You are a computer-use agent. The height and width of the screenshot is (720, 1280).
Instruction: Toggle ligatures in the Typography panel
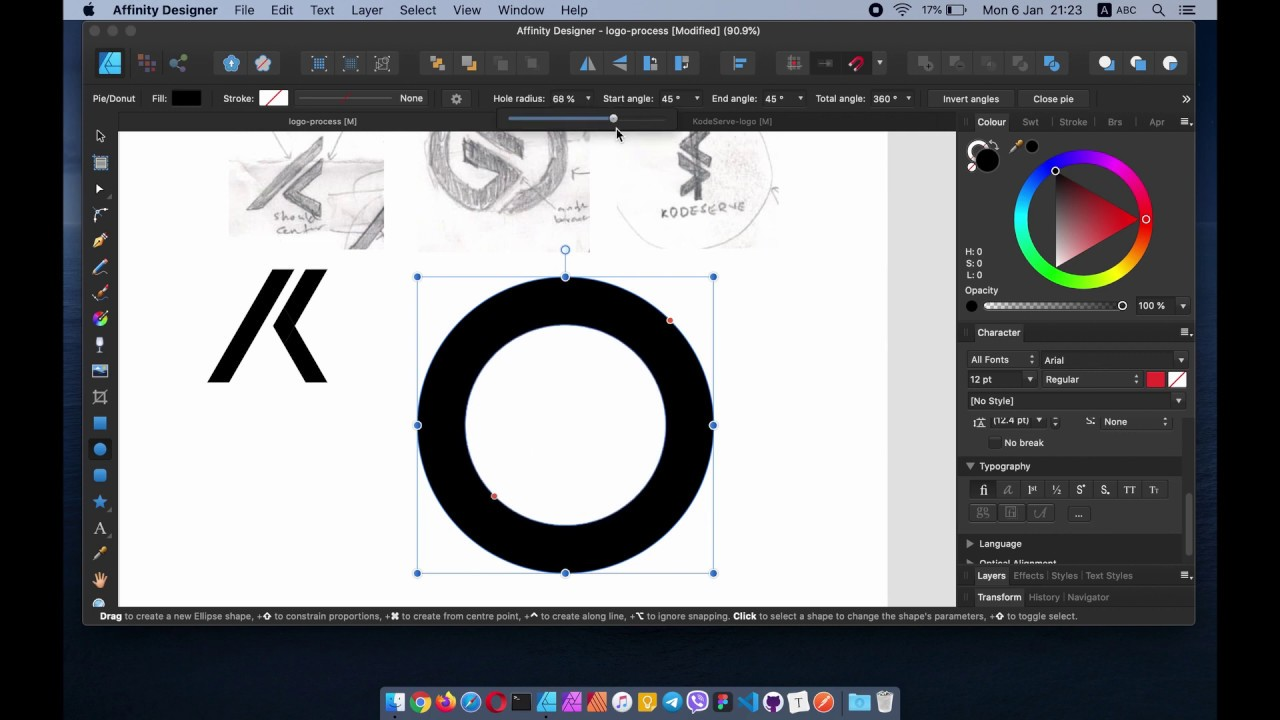tap(983, 490)
